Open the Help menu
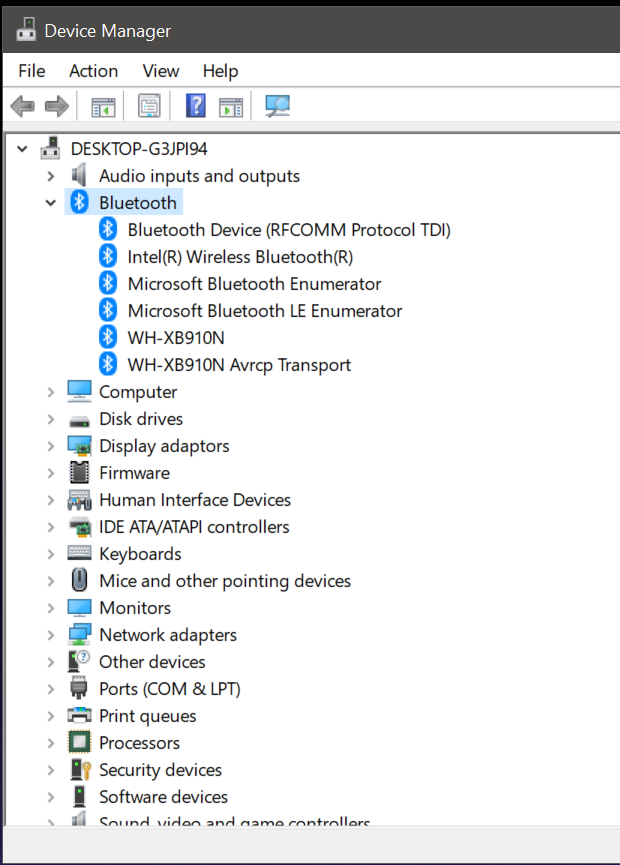The width and height of the screenshot is (620, 865). coord(220,71)
